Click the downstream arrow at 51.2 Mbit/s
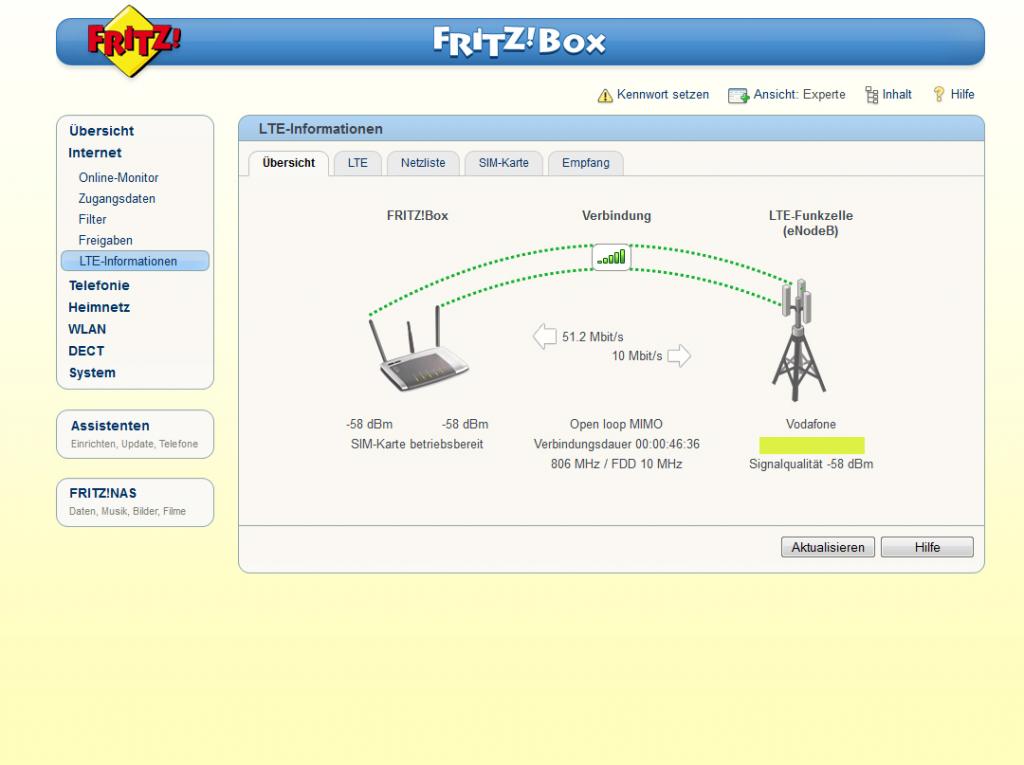 544,336
